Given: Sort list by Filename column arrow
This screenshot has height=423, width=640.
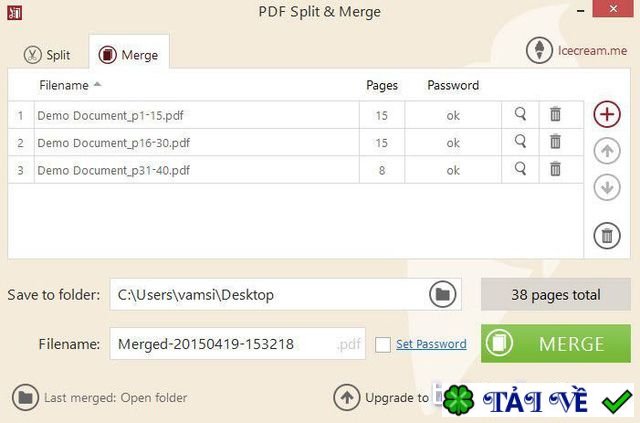Looking at the screenshot, I should tap(97, 85).
